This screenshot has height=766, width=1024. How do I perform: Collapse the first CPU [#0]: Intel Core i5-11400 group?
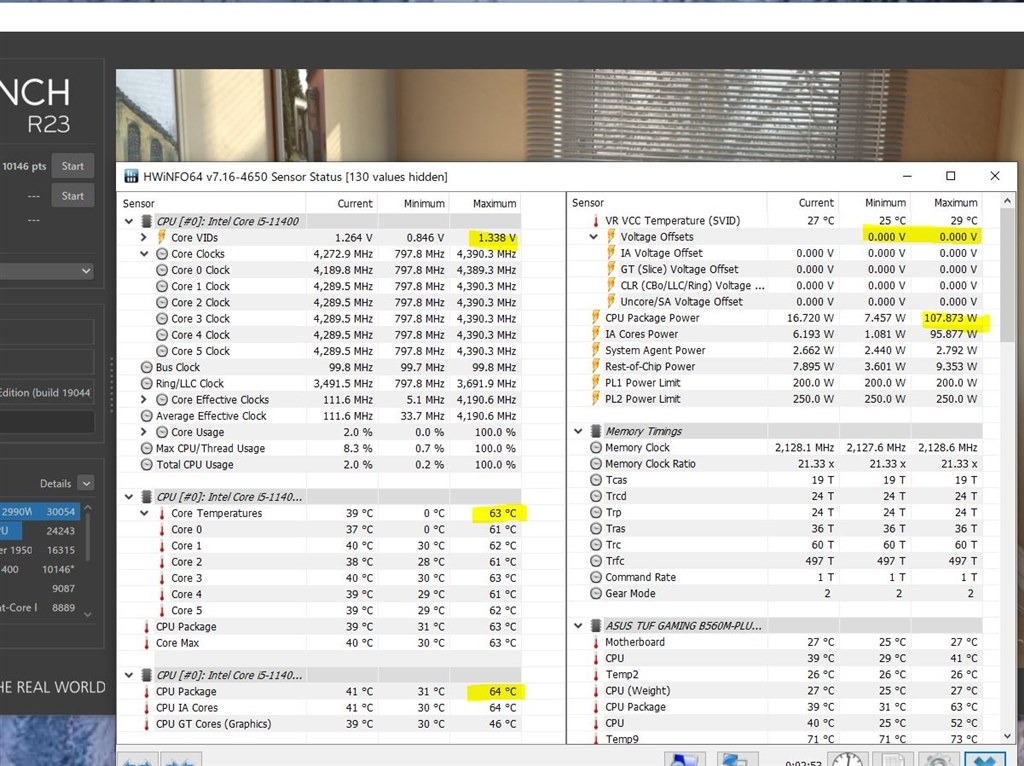[x=129, y=221]
